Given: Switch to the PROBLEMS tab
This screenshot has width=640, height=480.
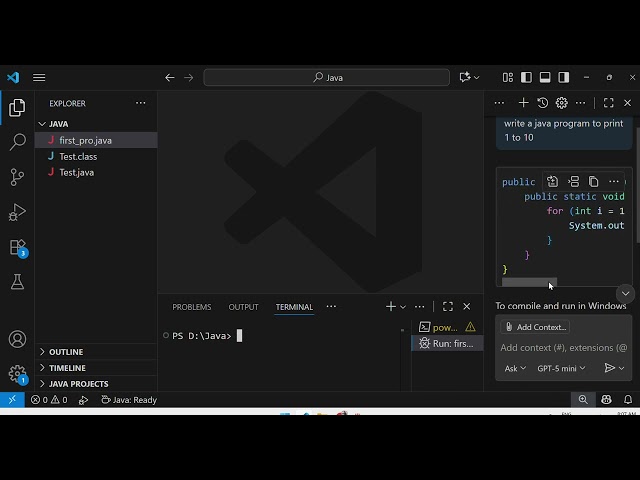Looking at the screenshot, I should tap(192, 307).
